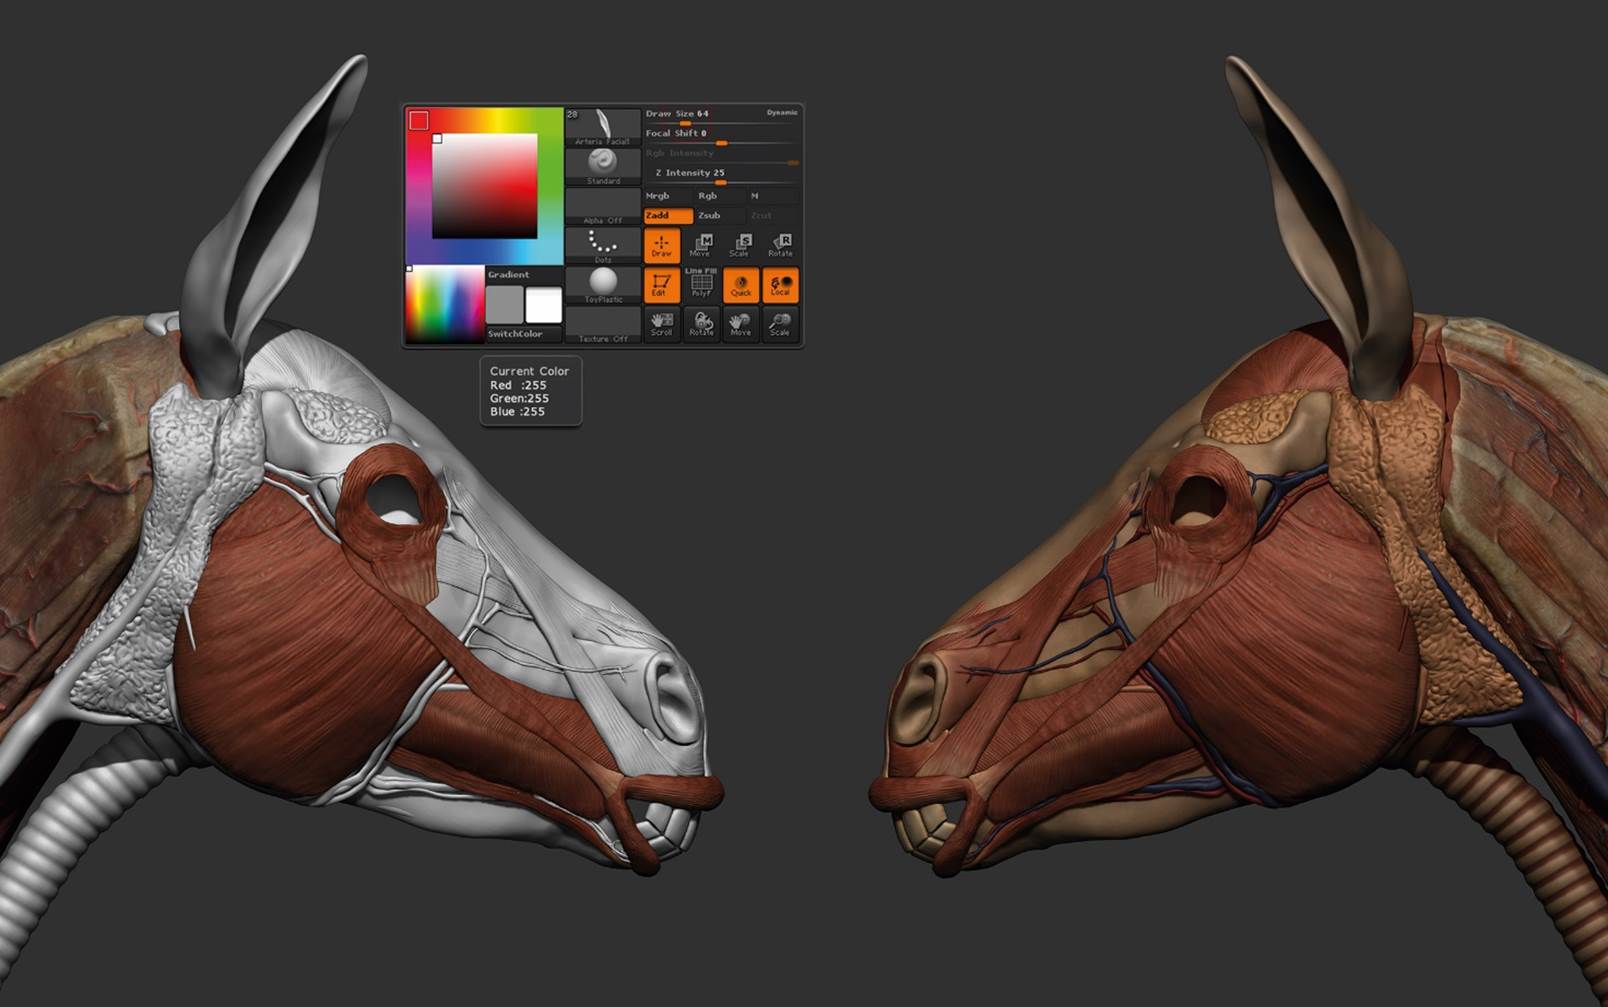Click the SwitchColor button
The height and width of the screenshot is (1007, 1608).
pos(515,334)
